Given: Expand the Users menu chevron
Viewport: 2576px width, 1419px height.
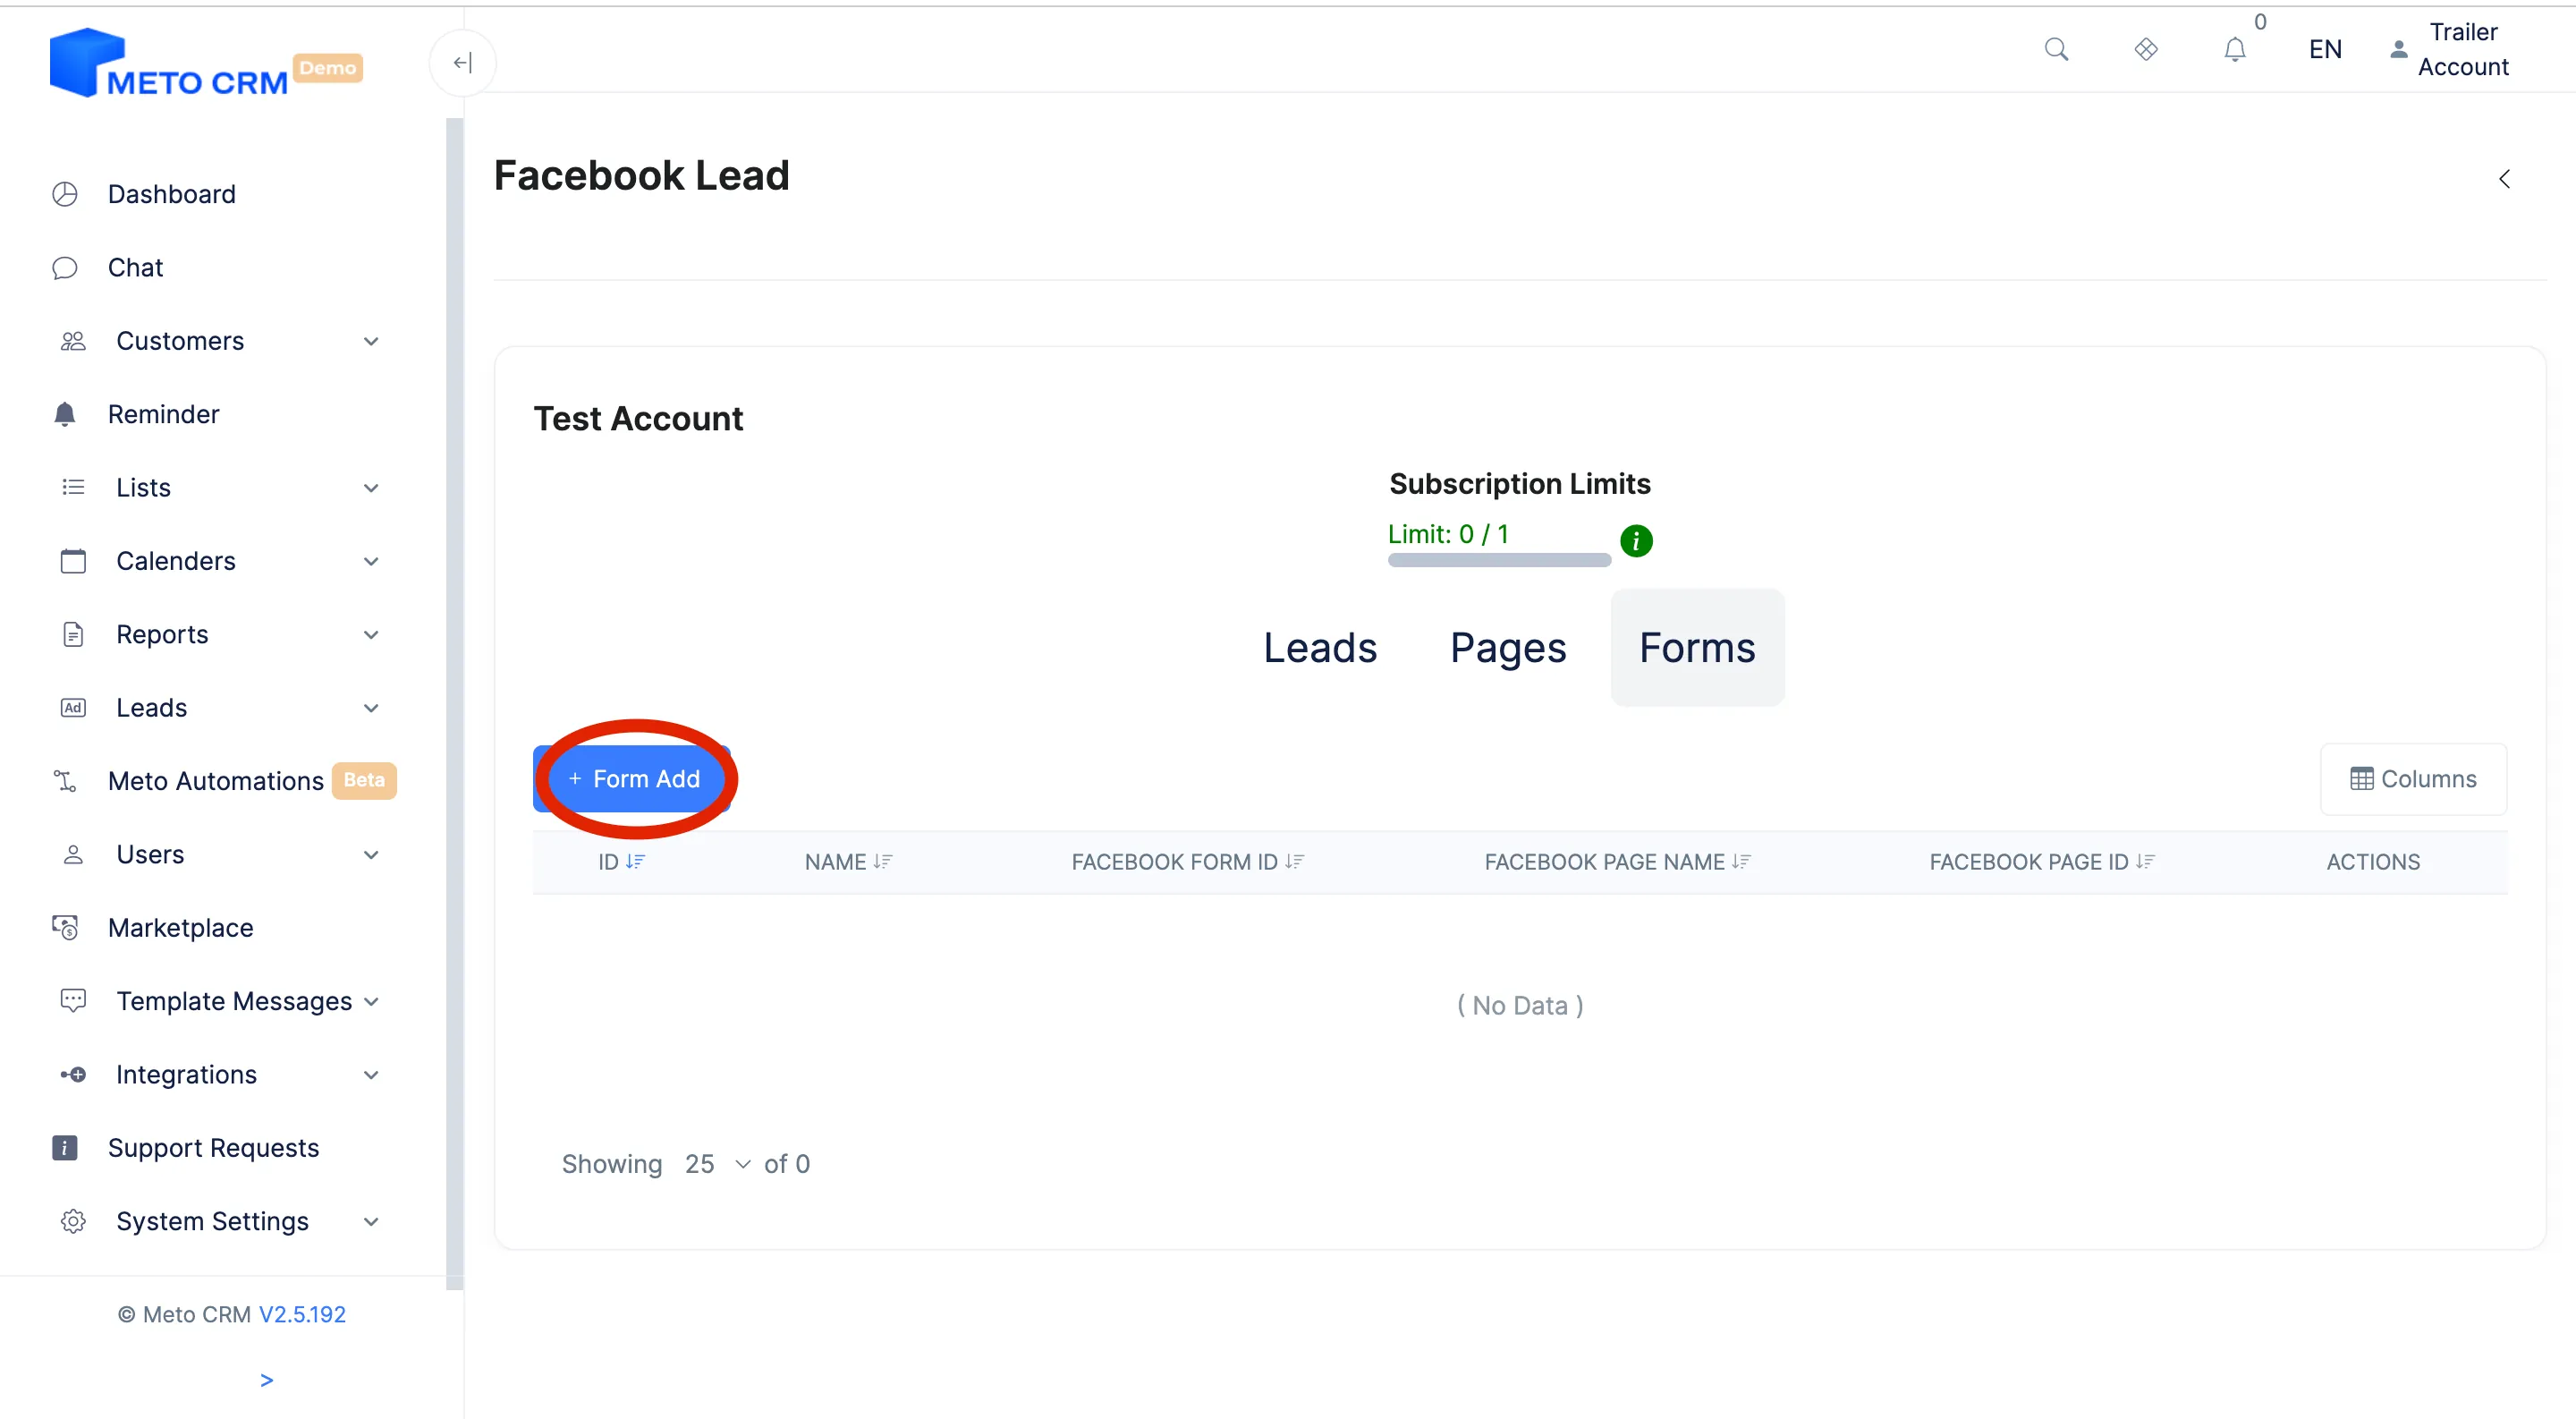Looking at the screenshot, I should [x=371, y=855].
